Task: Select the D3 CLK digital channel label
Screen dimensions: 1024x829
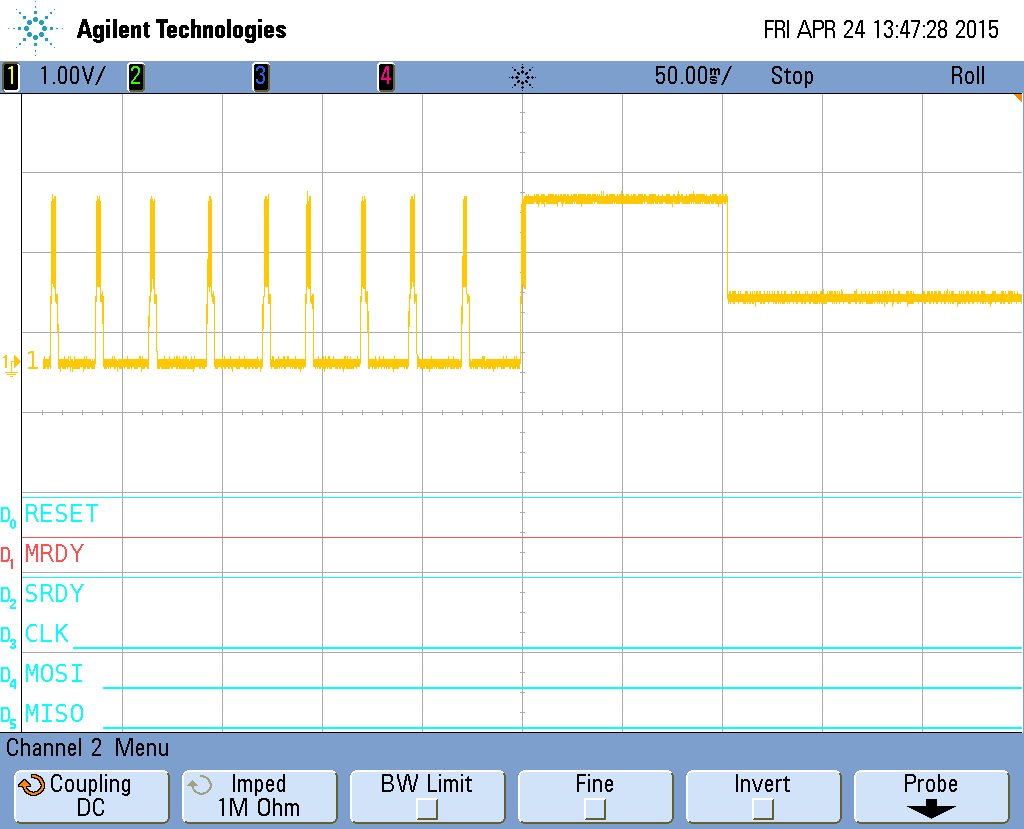Action: tap(46, 633)
